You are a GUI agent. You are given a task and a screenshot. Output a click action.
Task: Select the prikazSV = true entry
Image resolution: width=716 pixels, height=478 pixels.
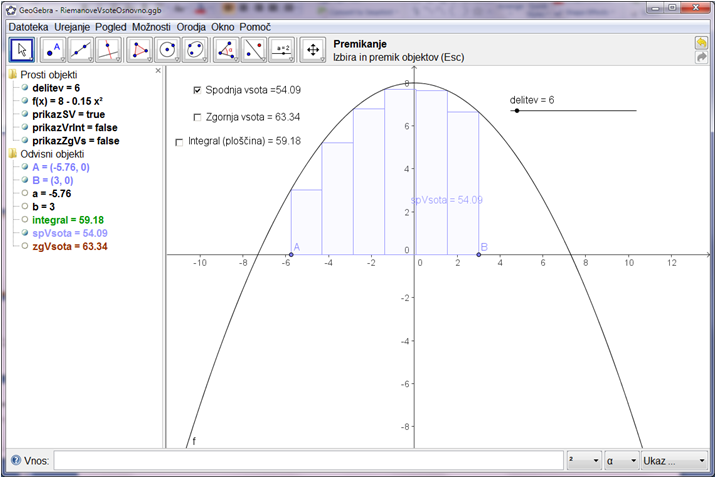coord(68,114)
